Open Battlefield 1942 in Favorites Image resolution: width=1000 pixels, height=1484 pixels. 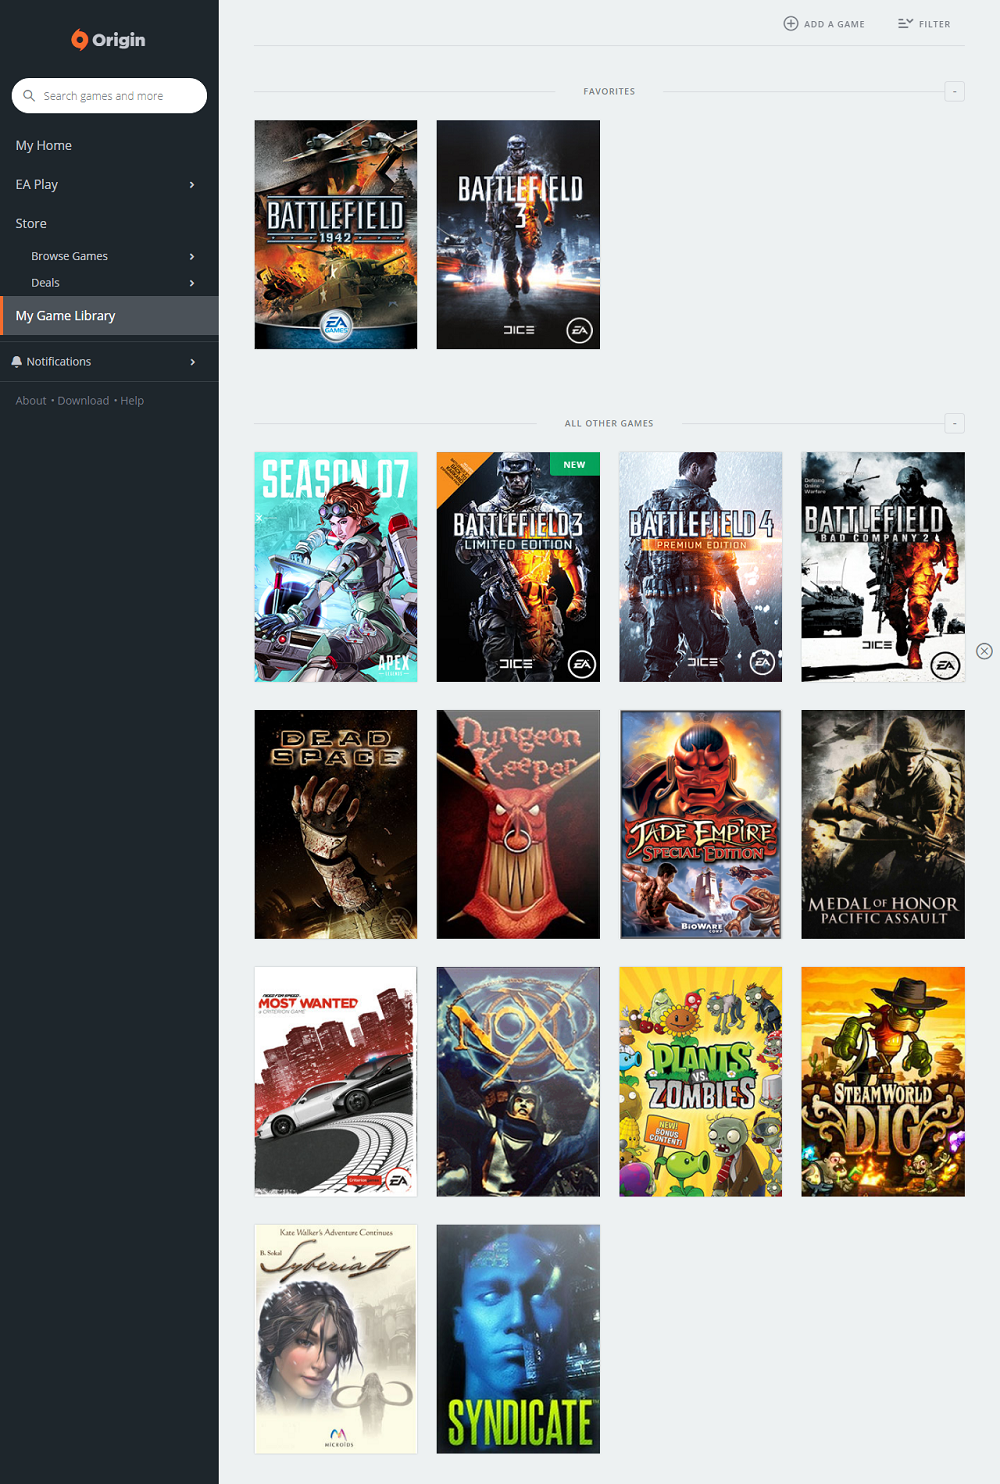tap(336, 235)
